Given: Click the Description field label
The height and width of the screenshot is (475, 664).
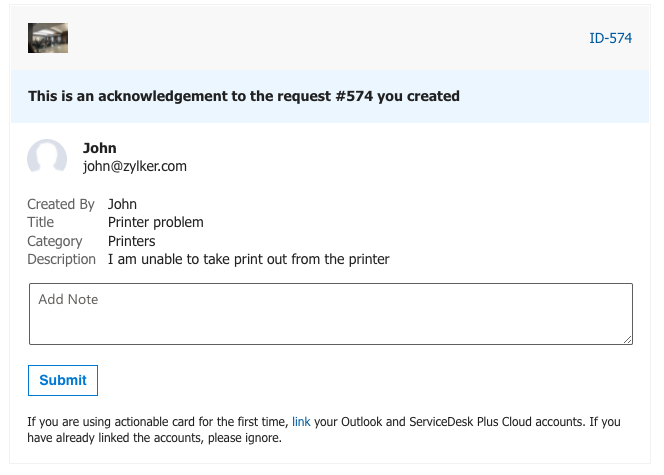Looking at the screenshot, I should [61, 259].
